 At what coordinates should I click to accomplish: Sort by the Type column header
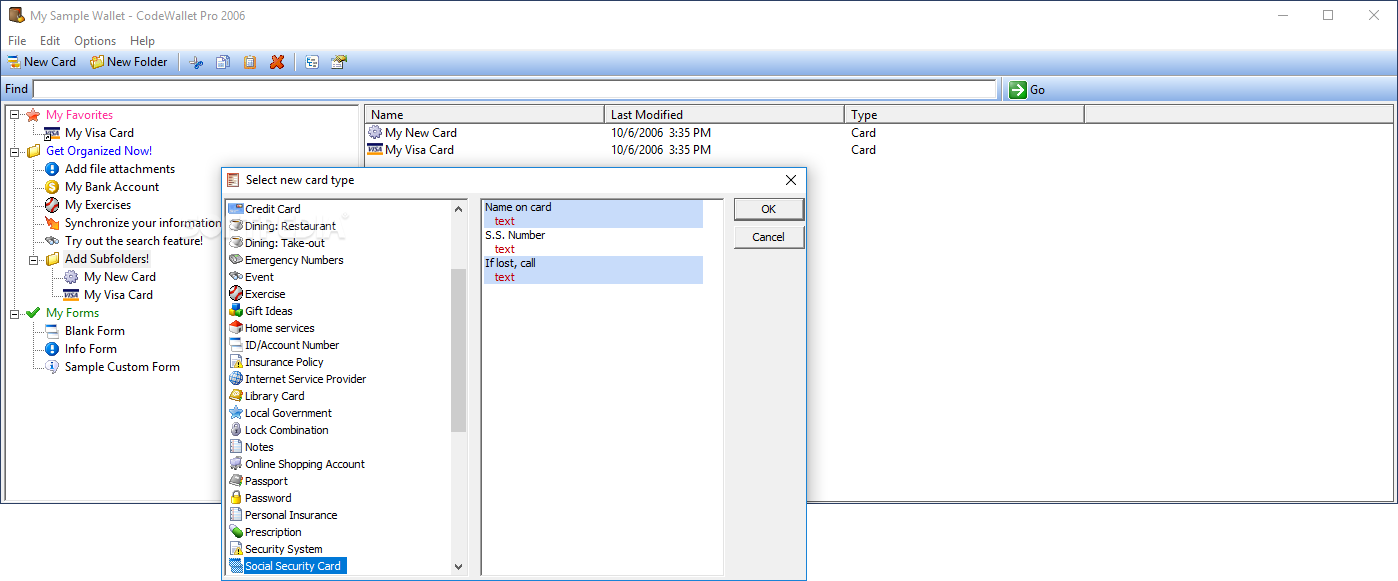(964, 115)
